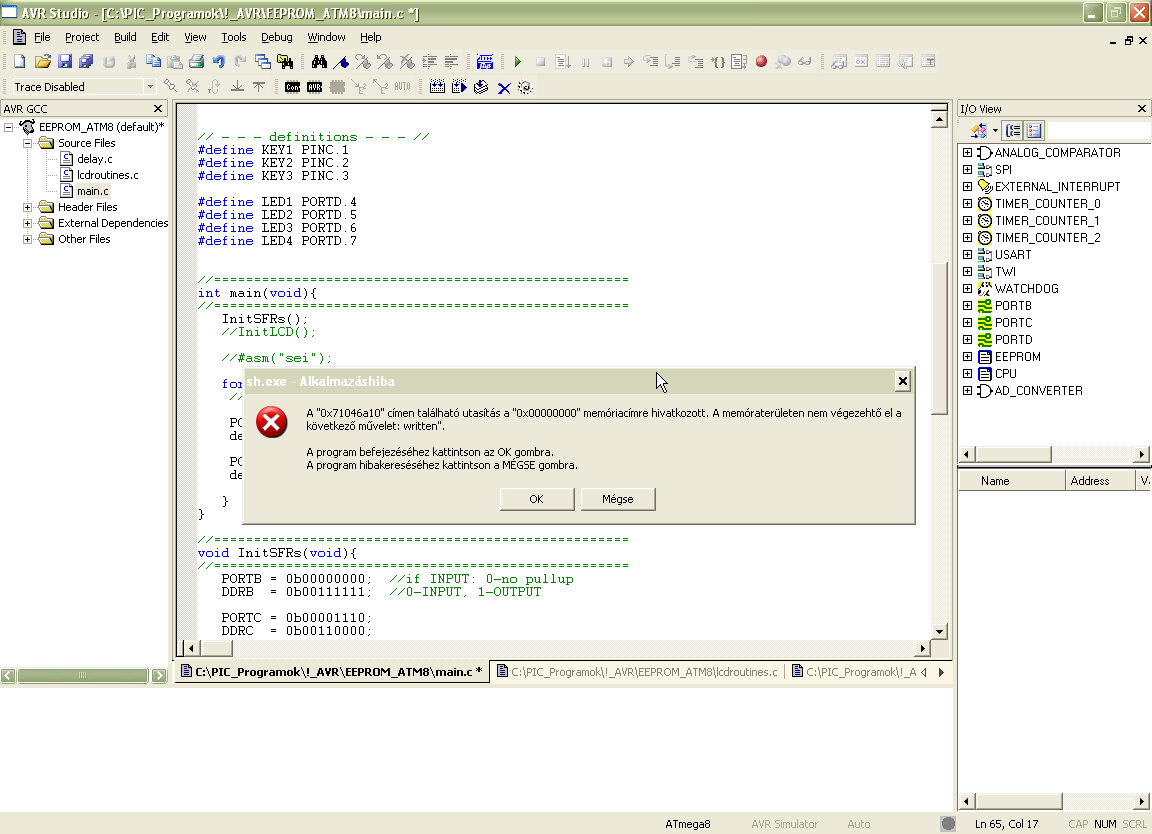Start debugging with the green play icon

(x=517, y=62)
